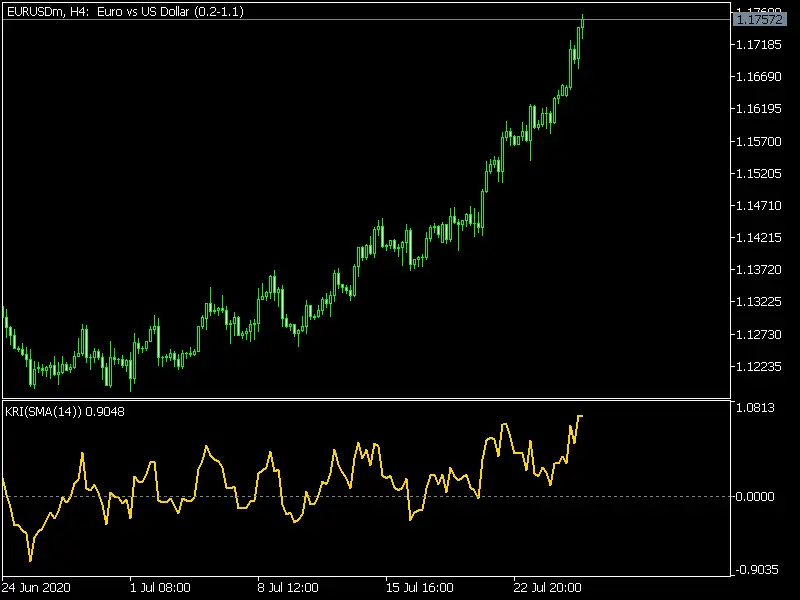The height and width of the screenshot is (600, 800).
Task: Click the latest candlestick at chart top
Action: [583, 24]
